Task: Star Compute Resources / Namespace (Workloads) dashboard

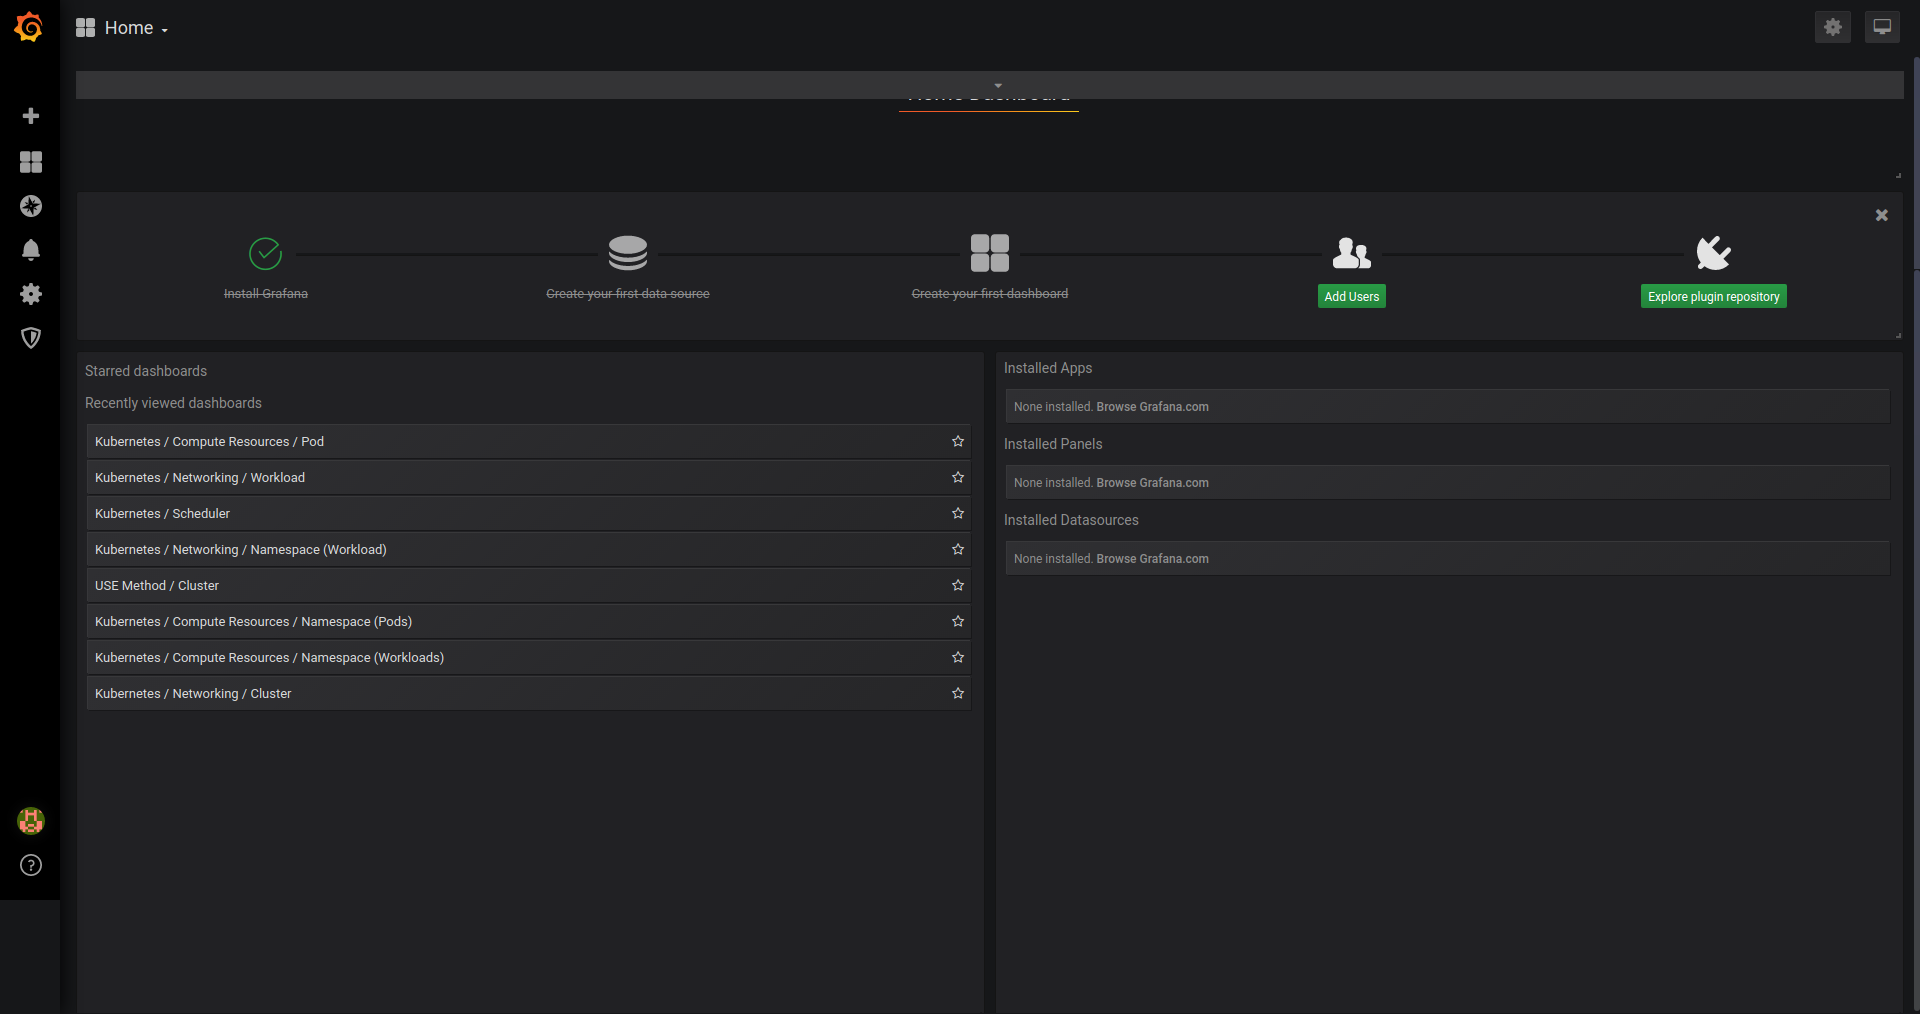Action: tap(958, 657)
